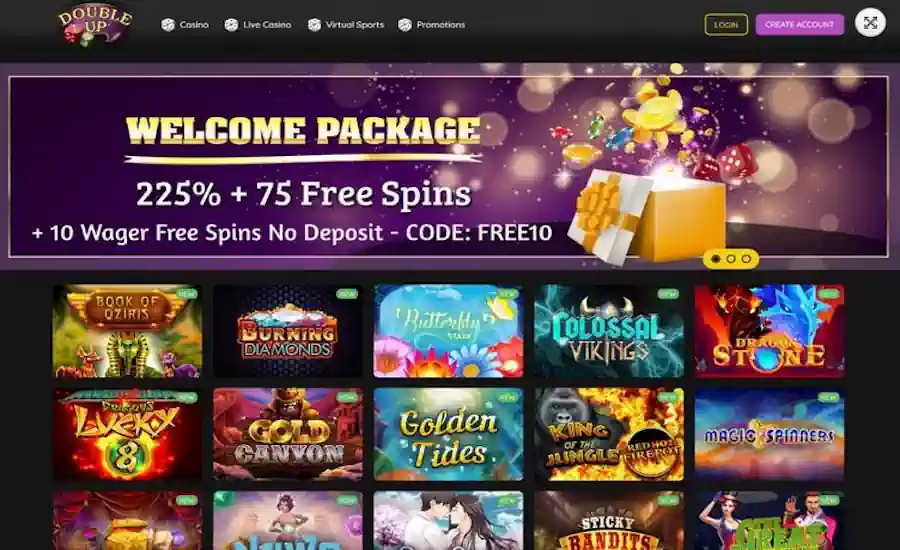
Task: Open the Burning Diamonds game tile
Action: coord(288,331)
